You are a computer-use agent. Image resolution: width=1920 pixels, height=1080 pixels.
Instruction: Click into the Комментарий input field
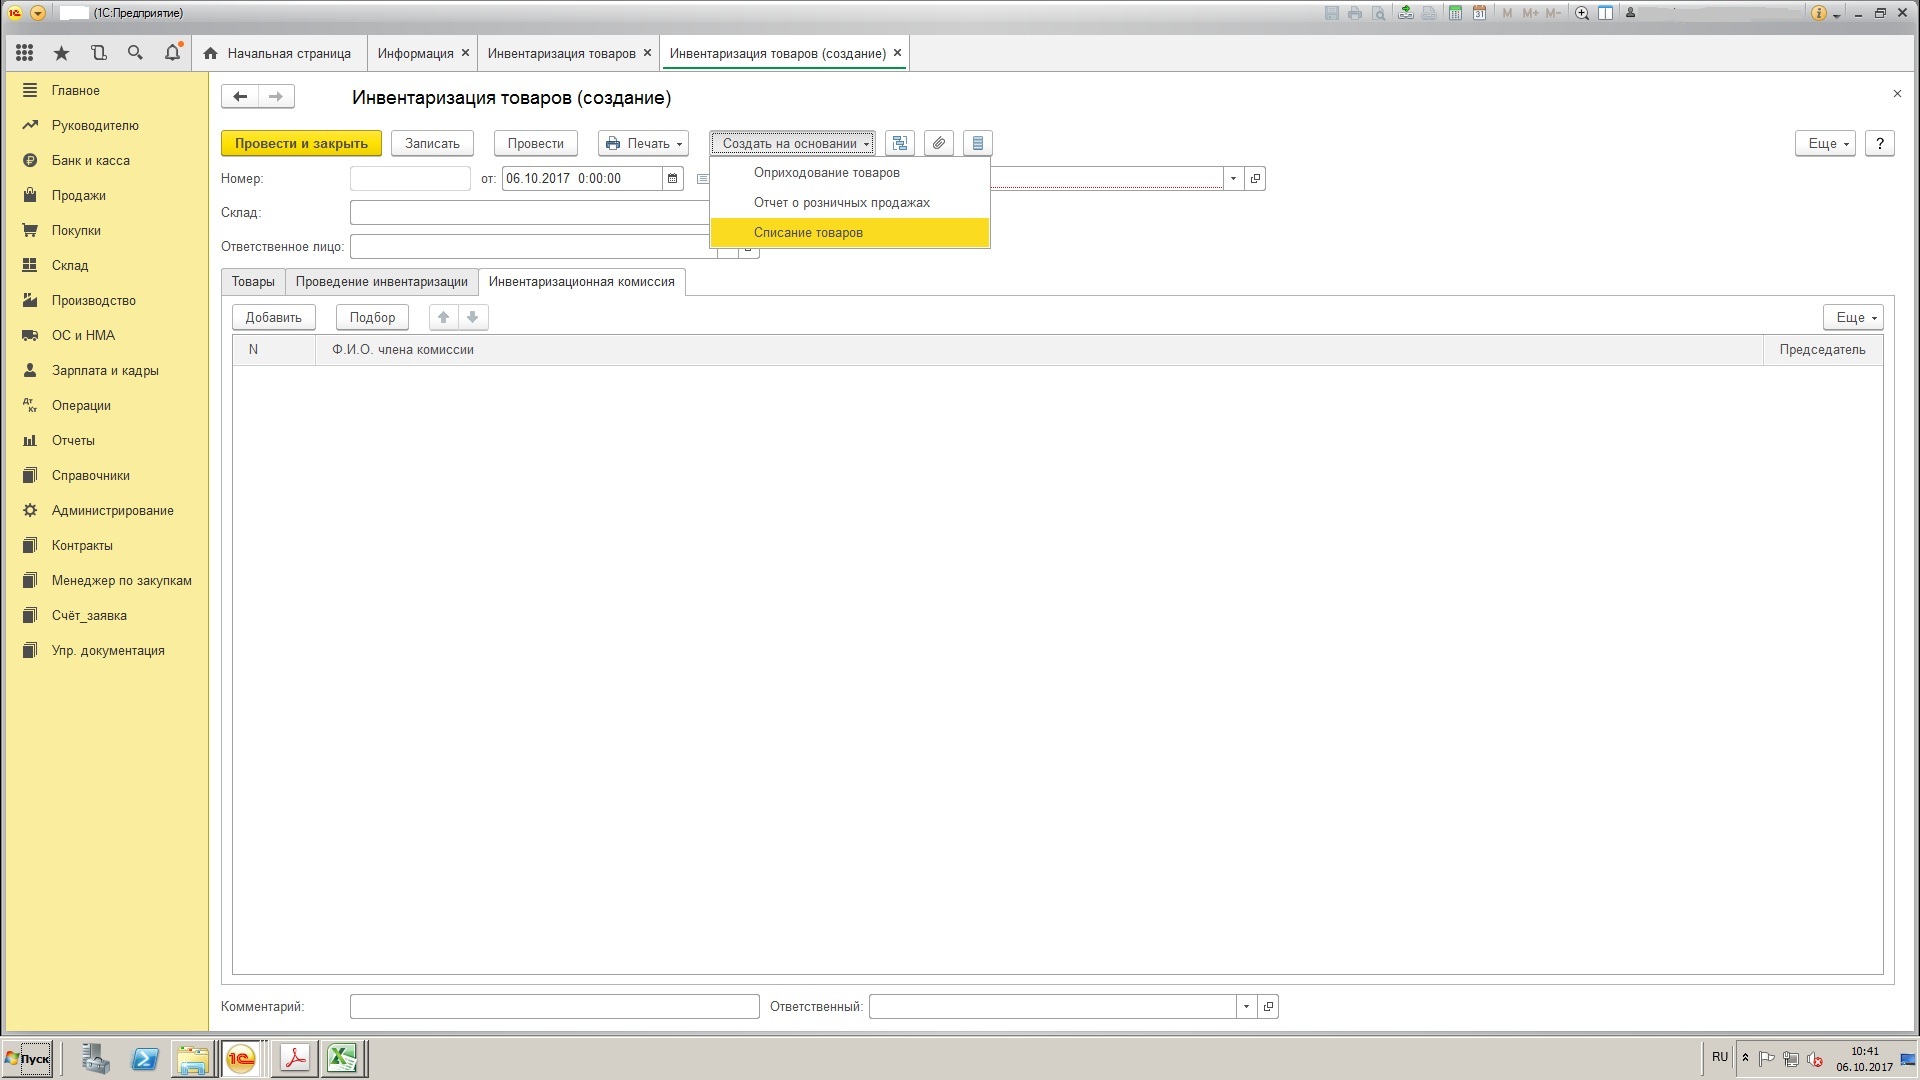coord(555,1006)
